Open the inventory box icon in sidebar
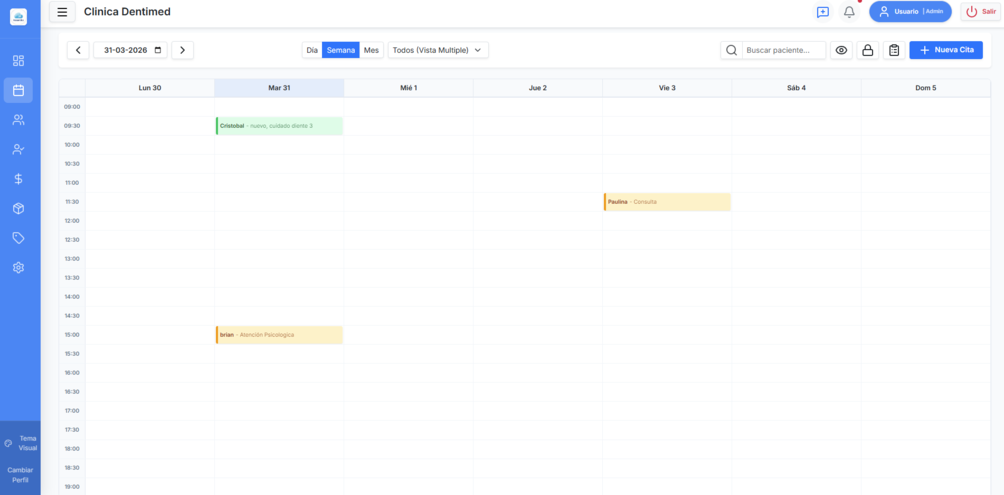Screen dimensions: 1004x495 pos(18,209)
